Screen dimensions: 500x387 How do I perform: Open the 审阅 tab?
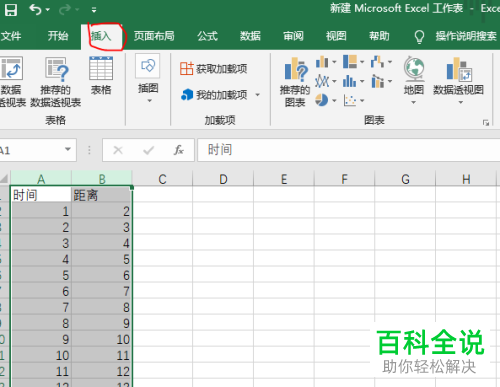coord(293,36)
